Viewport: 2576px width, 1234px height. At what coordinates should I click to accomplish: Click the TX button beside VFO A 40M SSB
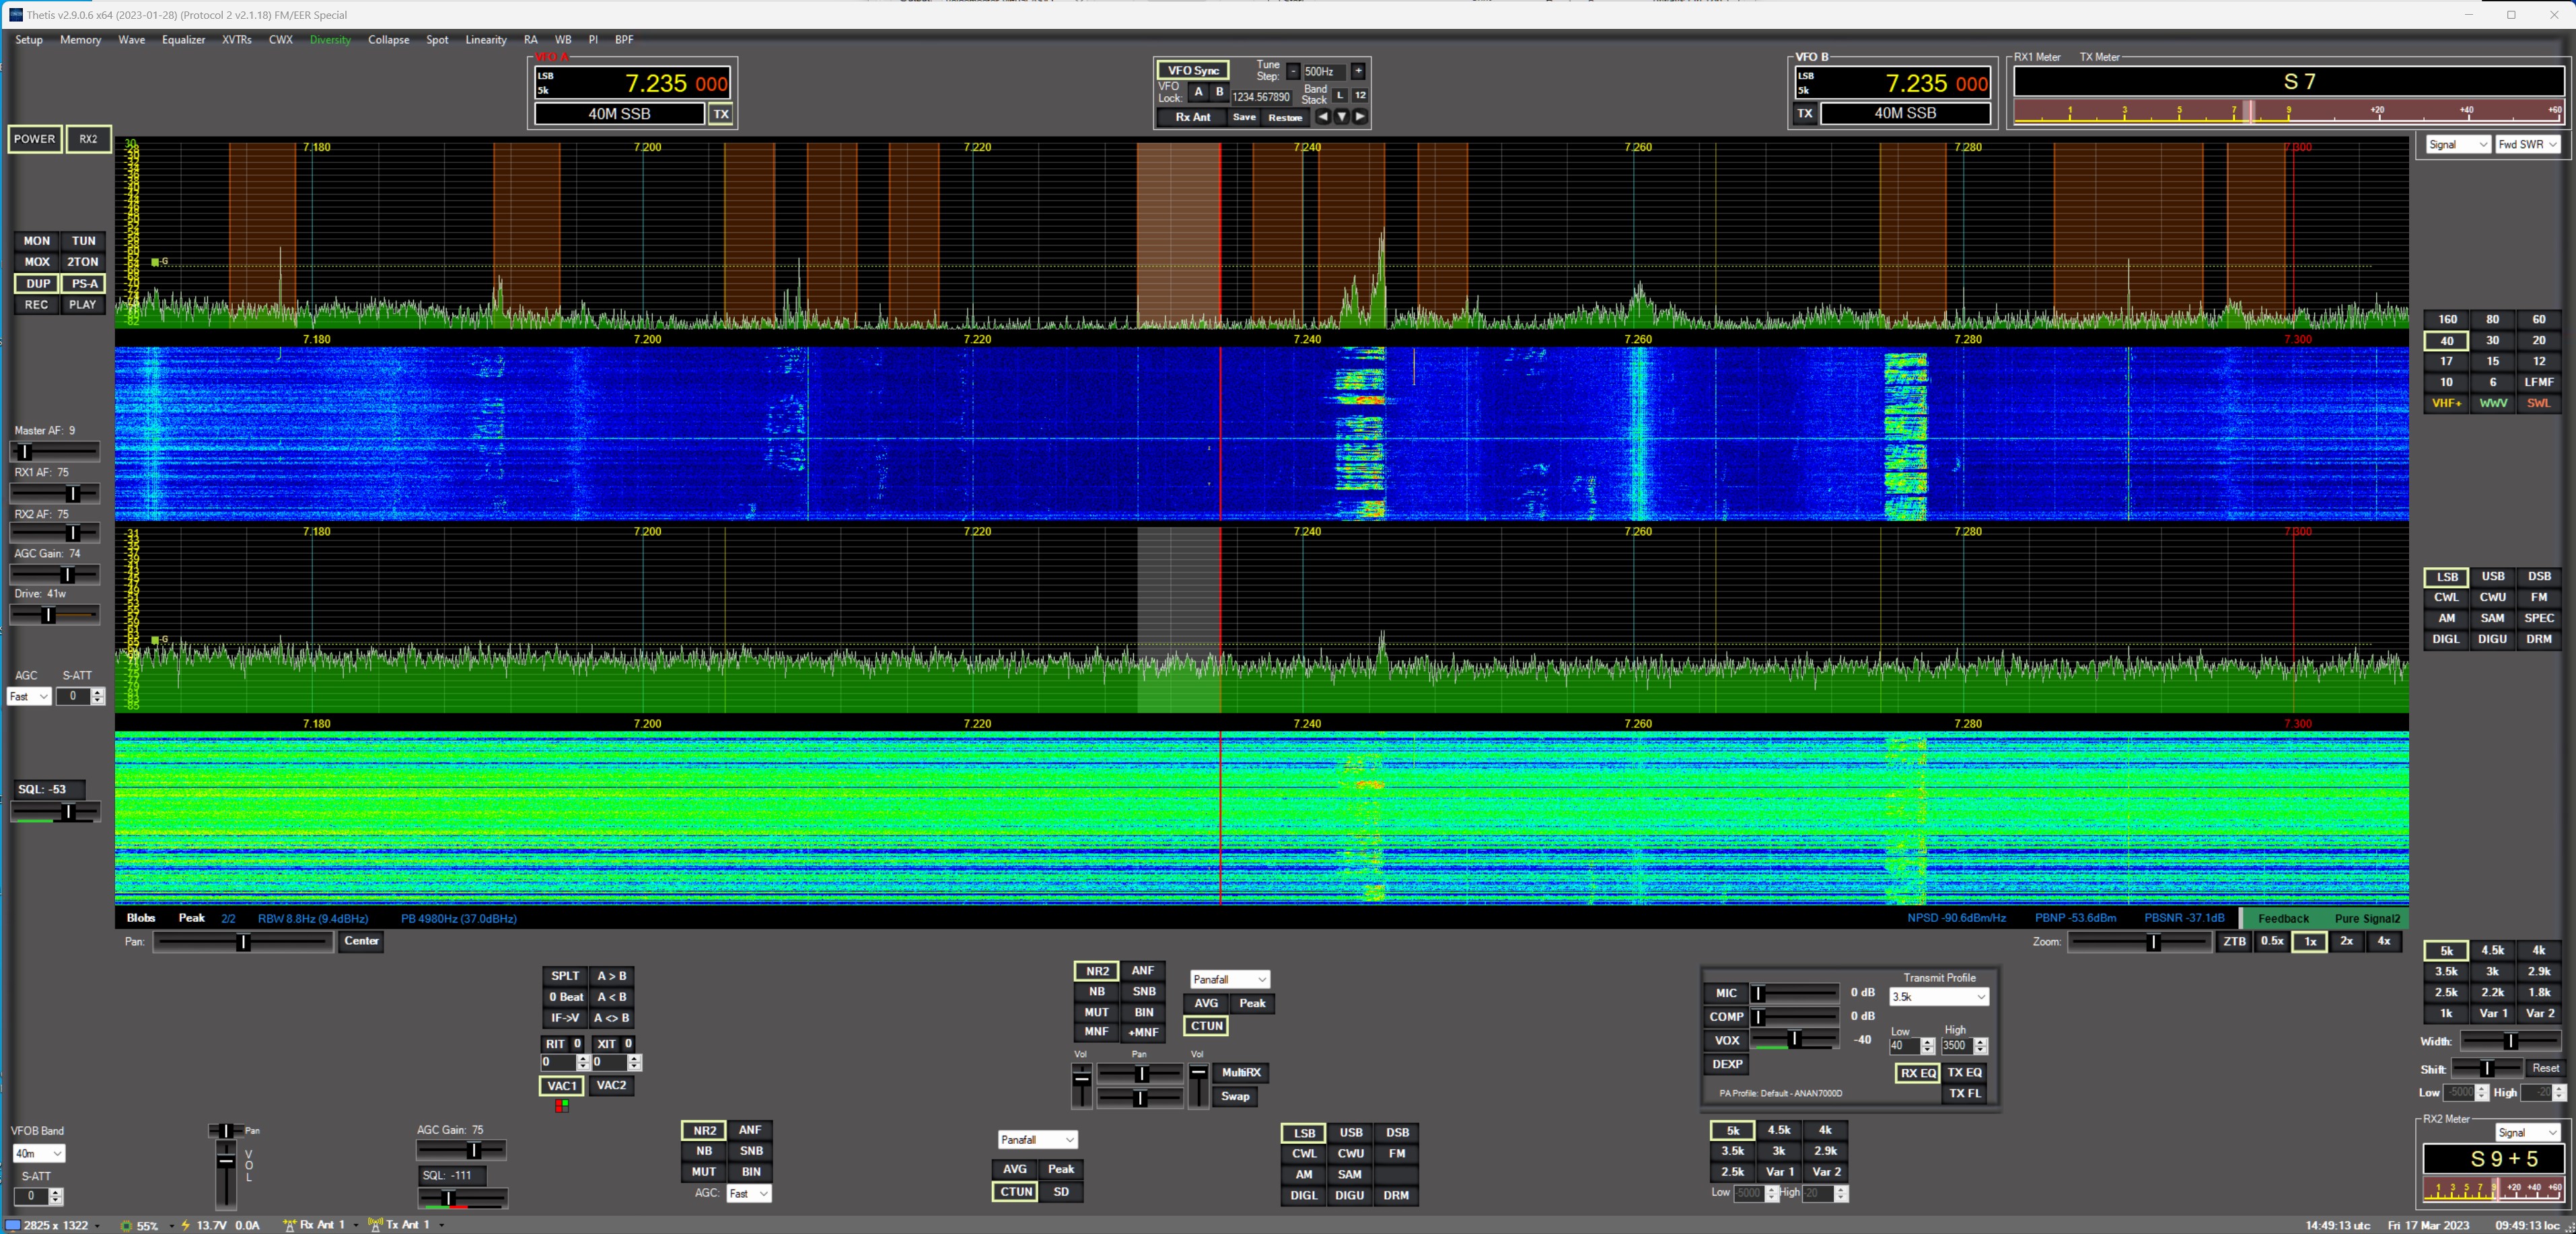[721, 114]
